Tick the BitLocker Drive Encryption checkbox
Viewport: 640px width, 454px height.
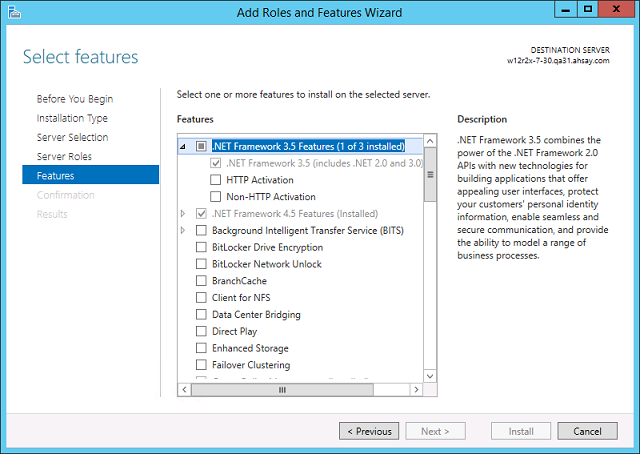coord(202,247)
